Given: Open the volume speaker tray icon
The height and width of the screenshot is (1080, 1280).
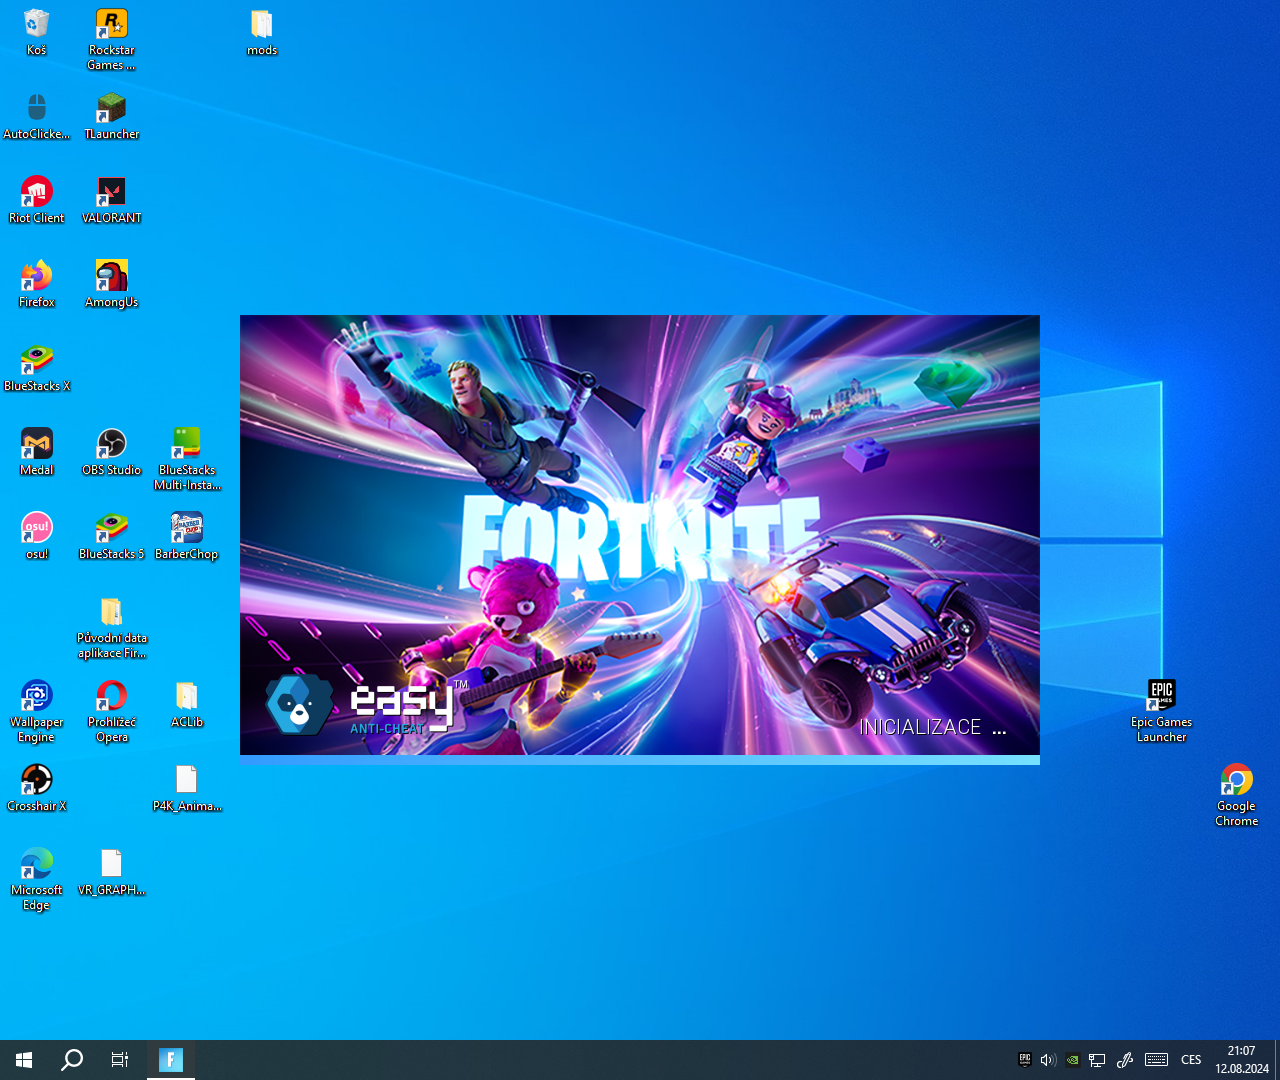Looking at the screenshot, I should pos(1048,1060).
